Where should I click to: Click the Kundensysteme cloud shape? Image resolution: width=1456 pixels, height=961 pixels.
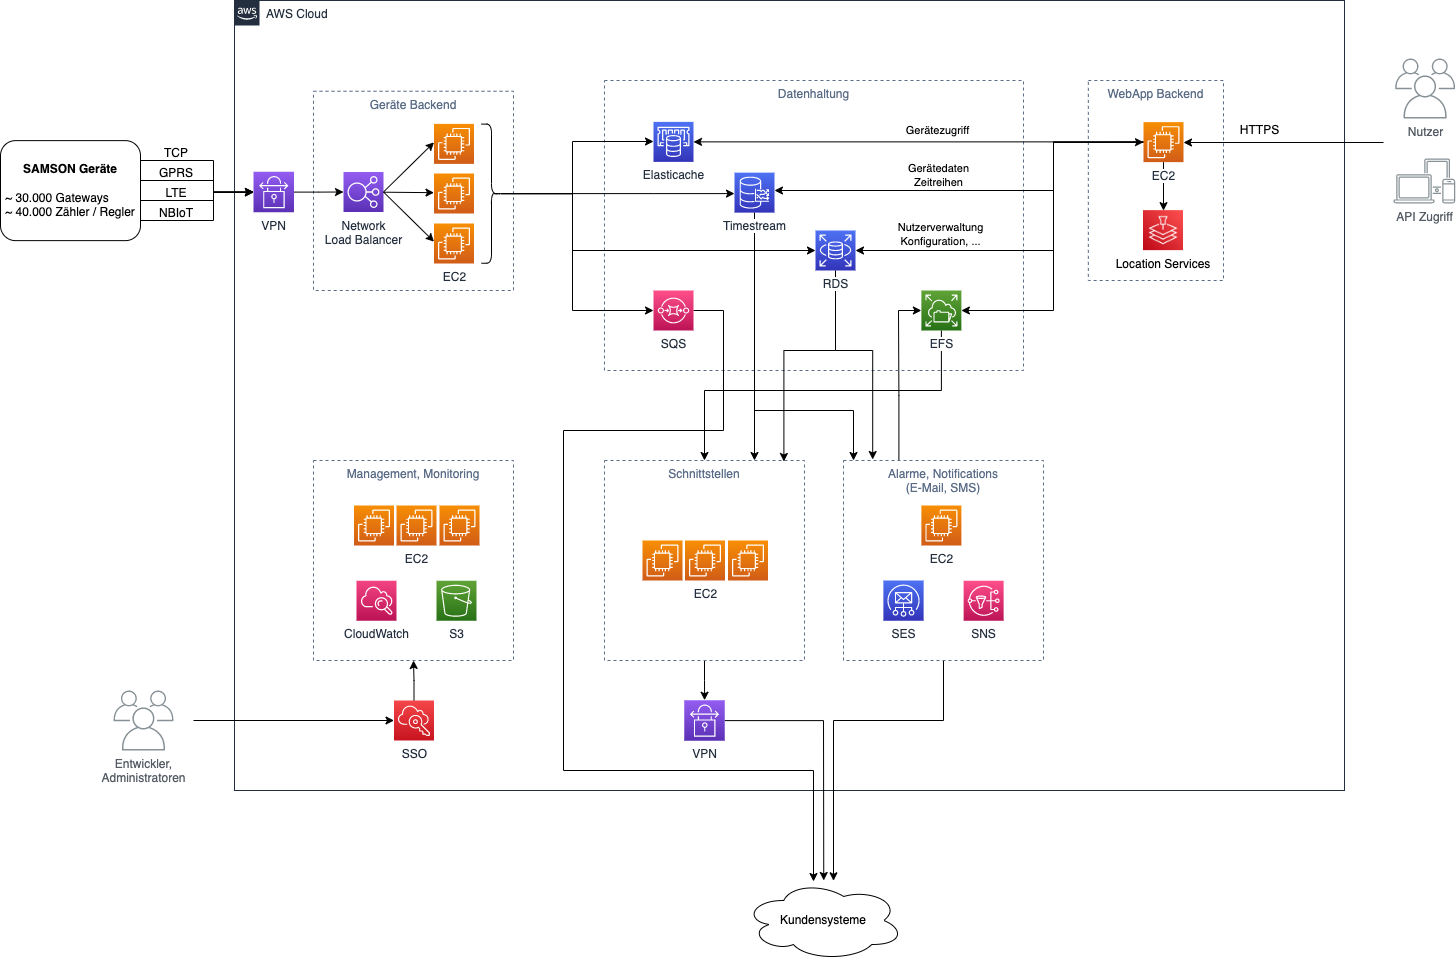[824, 920]
